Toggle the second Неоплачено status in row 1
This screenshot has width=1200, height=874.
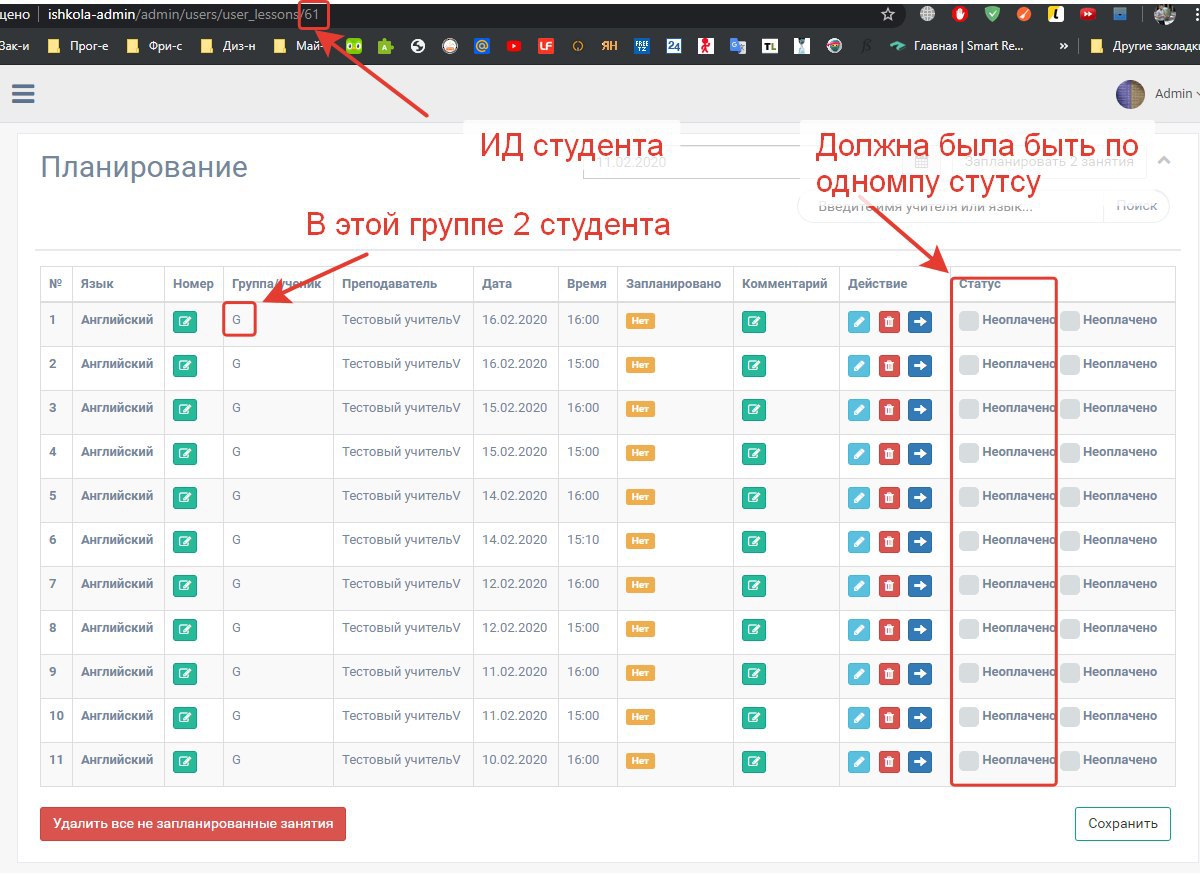(1070, 321)
